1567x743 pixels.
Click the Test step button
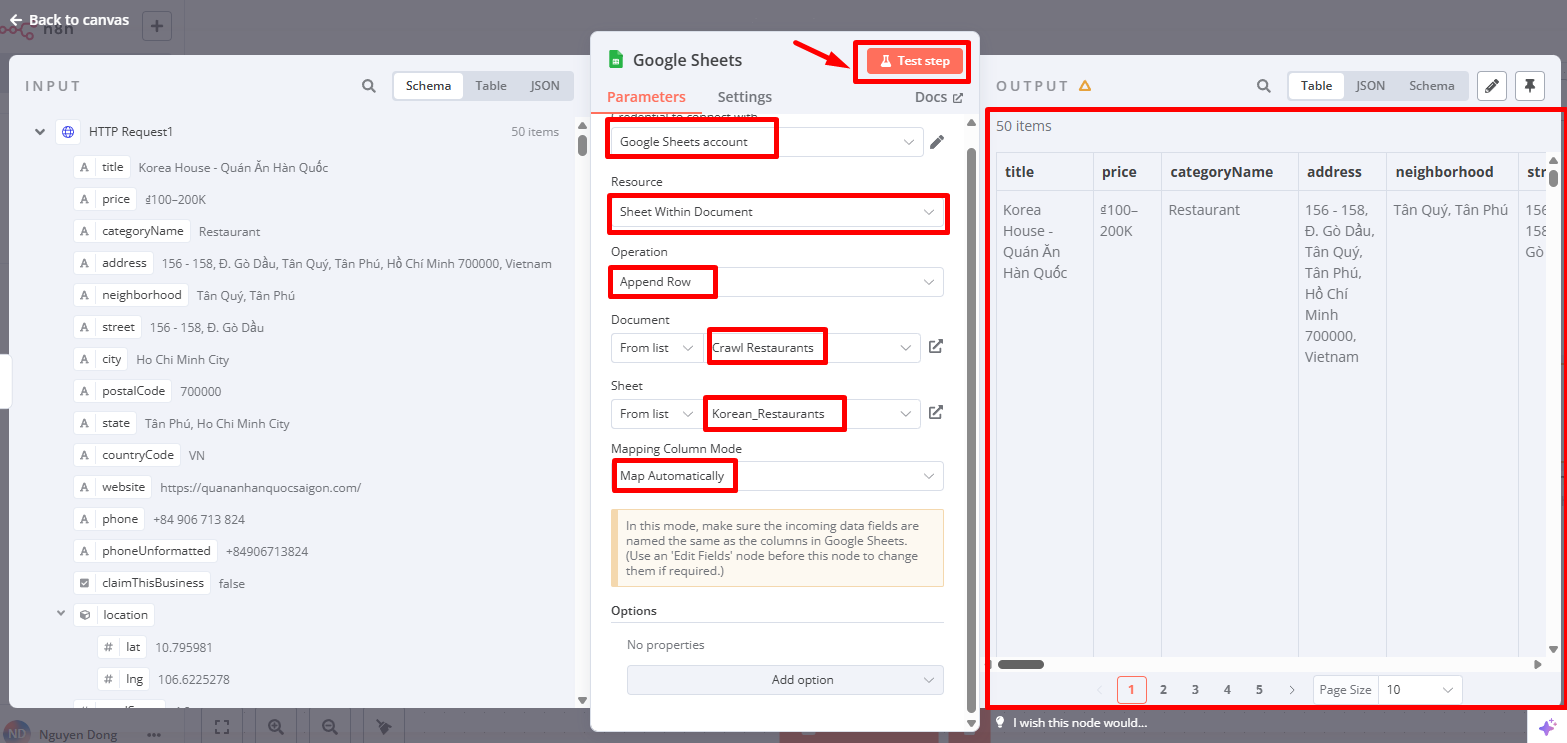[x=914, y=61]
